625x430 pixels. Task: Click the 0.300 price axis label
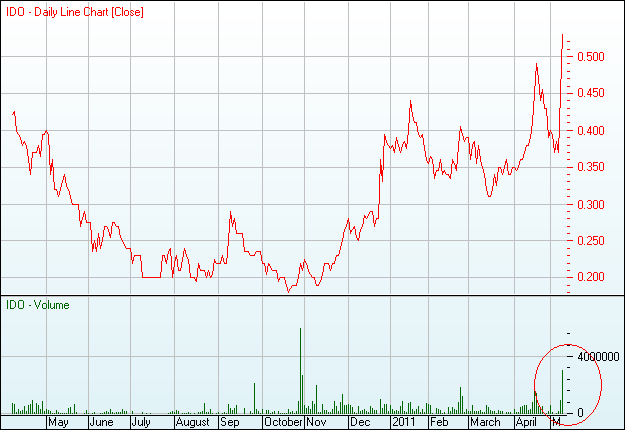tap(591, 205)
